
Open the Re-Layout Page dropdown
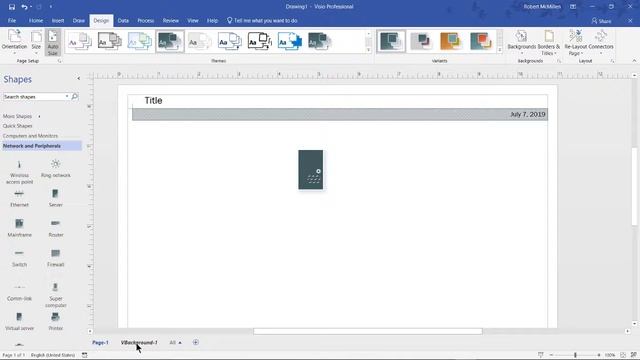pos(576,42)
